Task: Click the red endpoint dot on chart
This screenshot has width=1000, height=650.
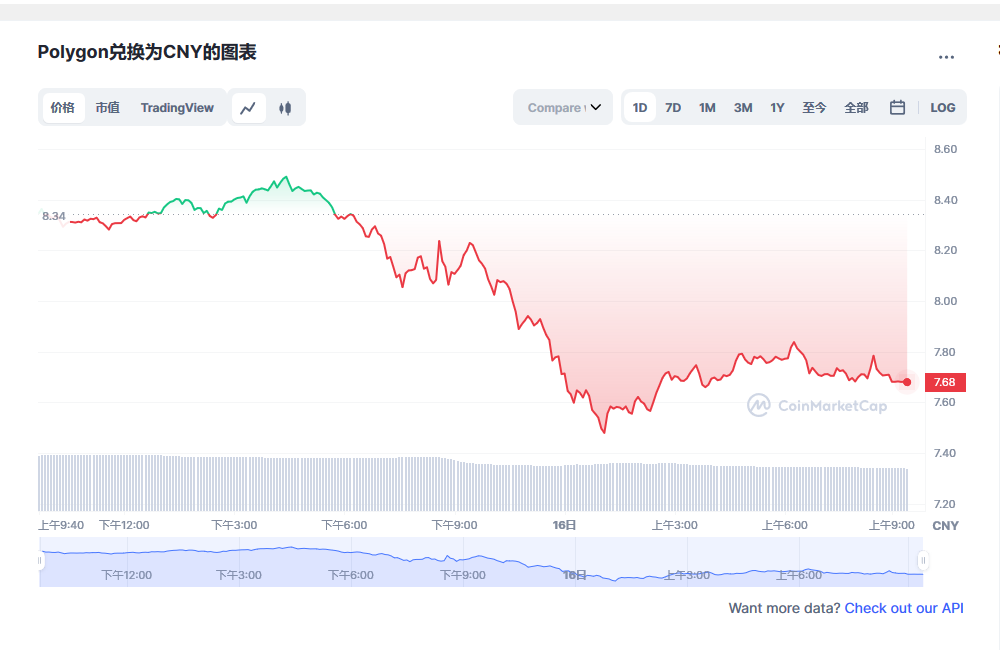Action: coord(907,382)
